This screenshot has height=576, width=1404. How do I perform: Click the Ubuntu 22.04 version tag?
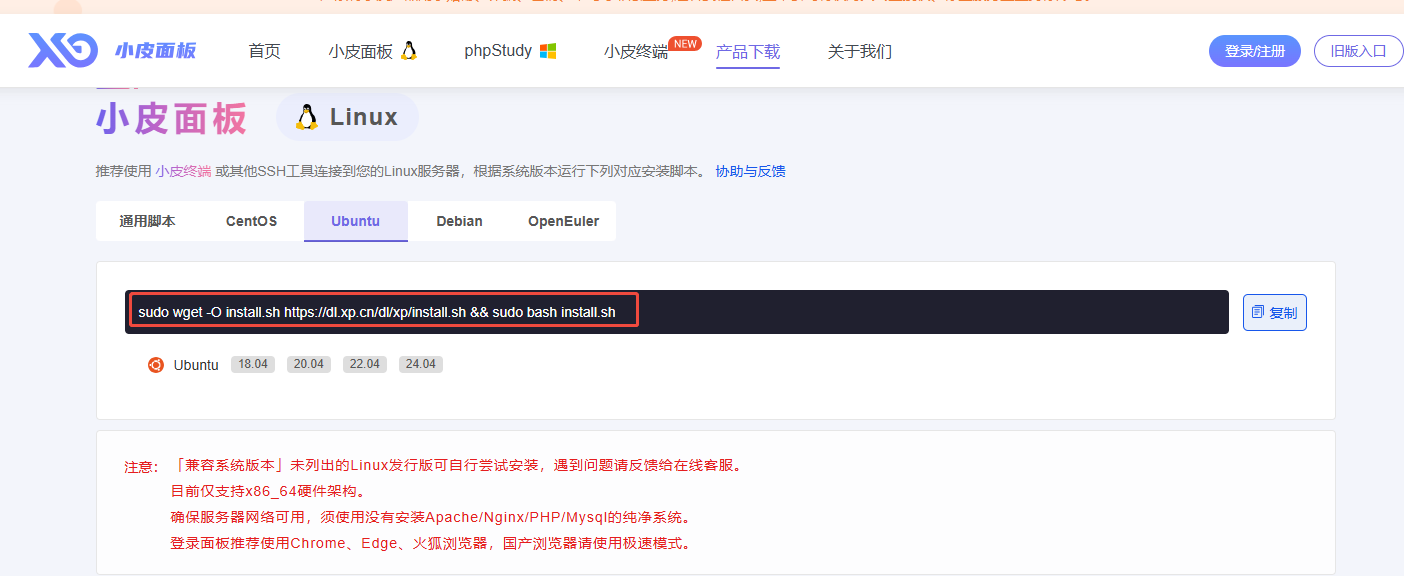364,364
